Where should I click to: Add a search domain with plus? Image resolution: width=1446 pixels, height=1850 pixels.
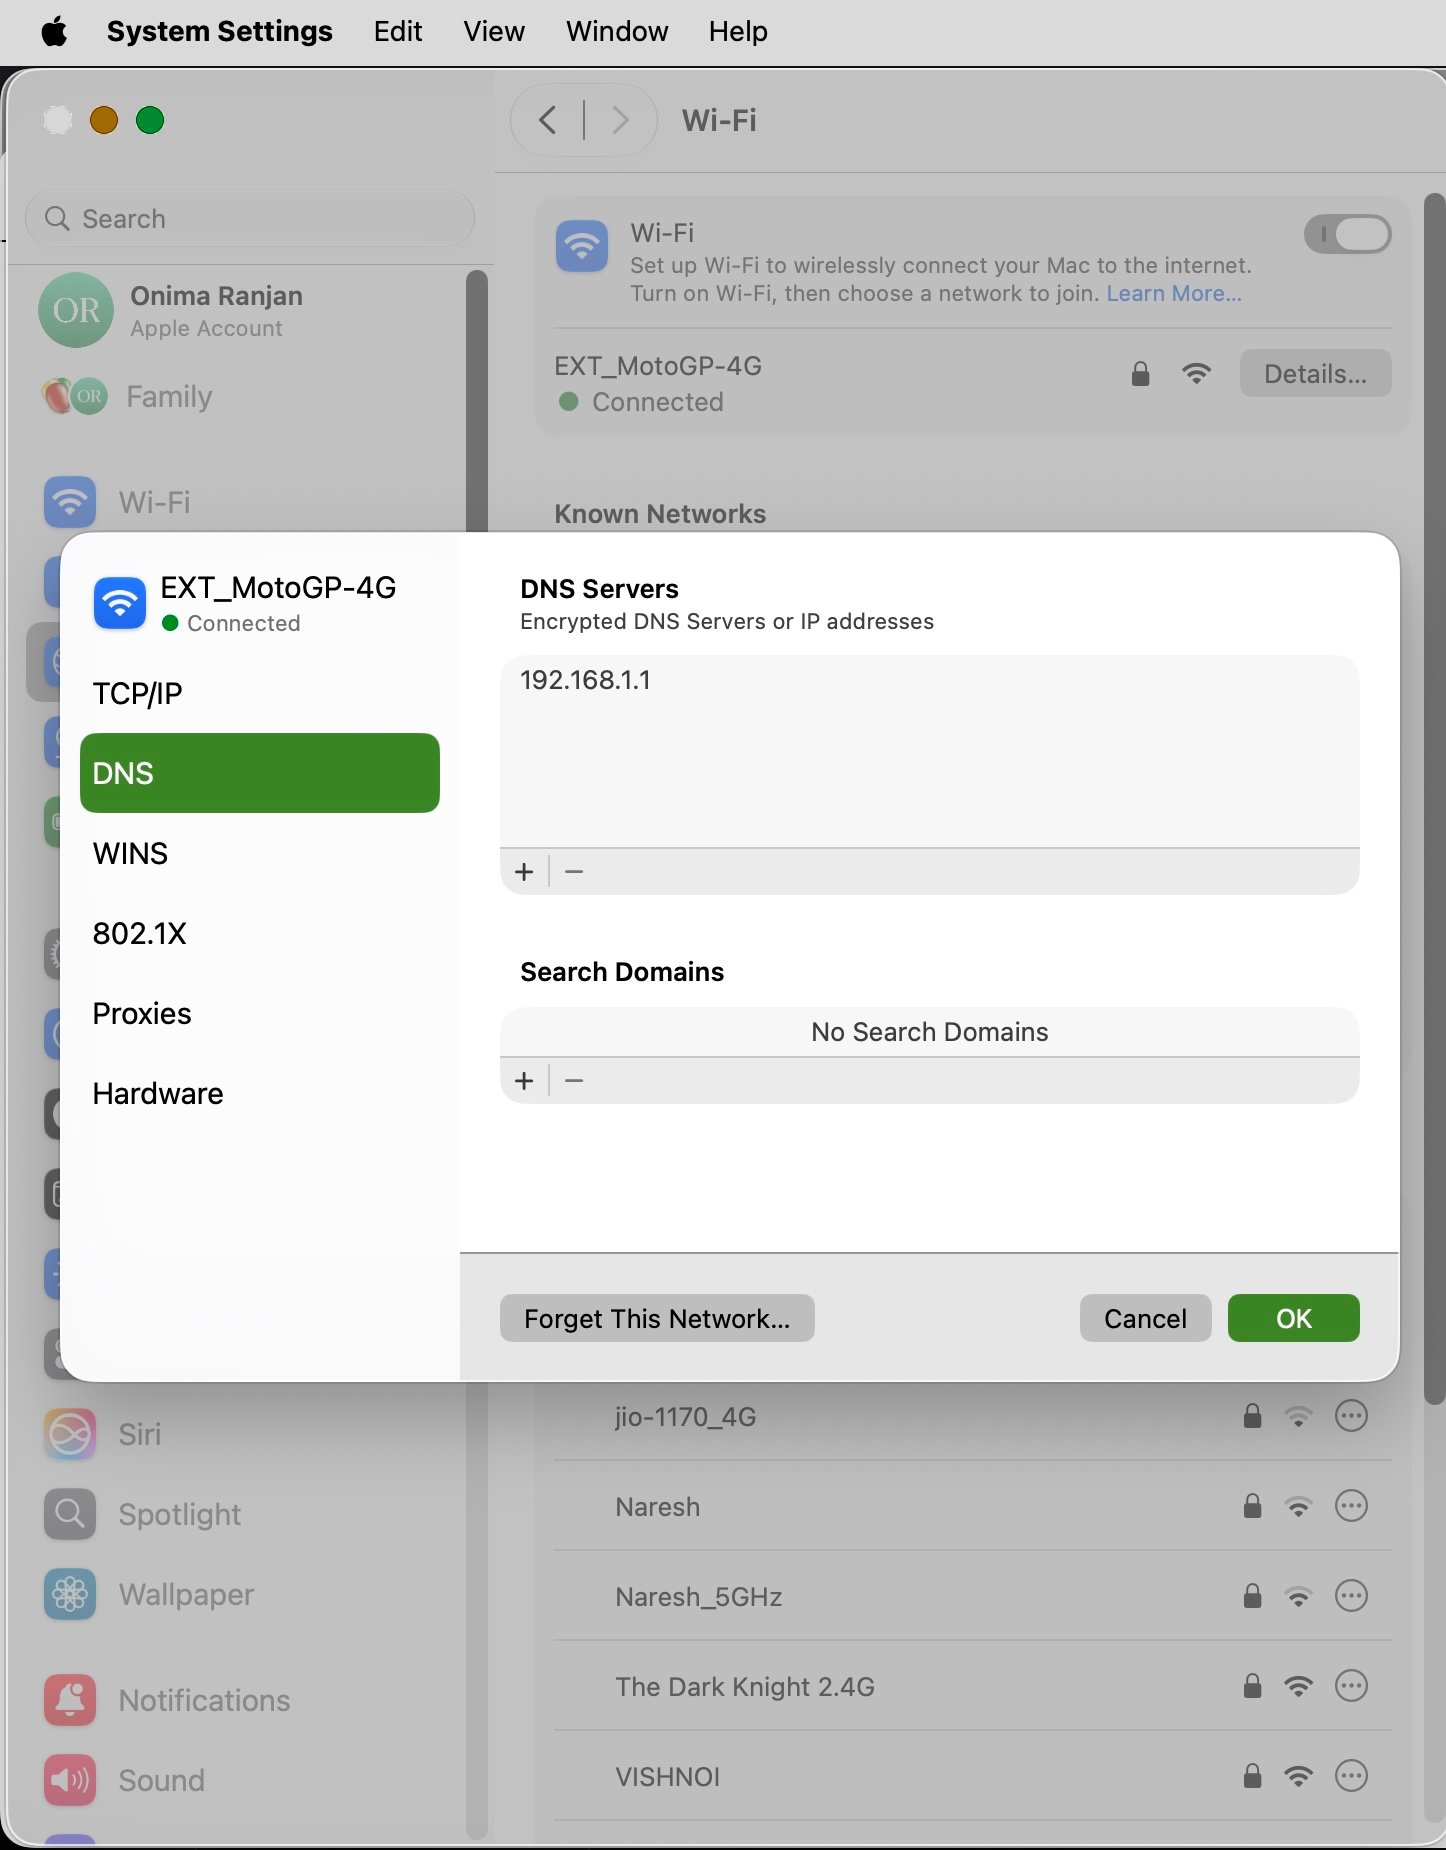[524, 1081]
